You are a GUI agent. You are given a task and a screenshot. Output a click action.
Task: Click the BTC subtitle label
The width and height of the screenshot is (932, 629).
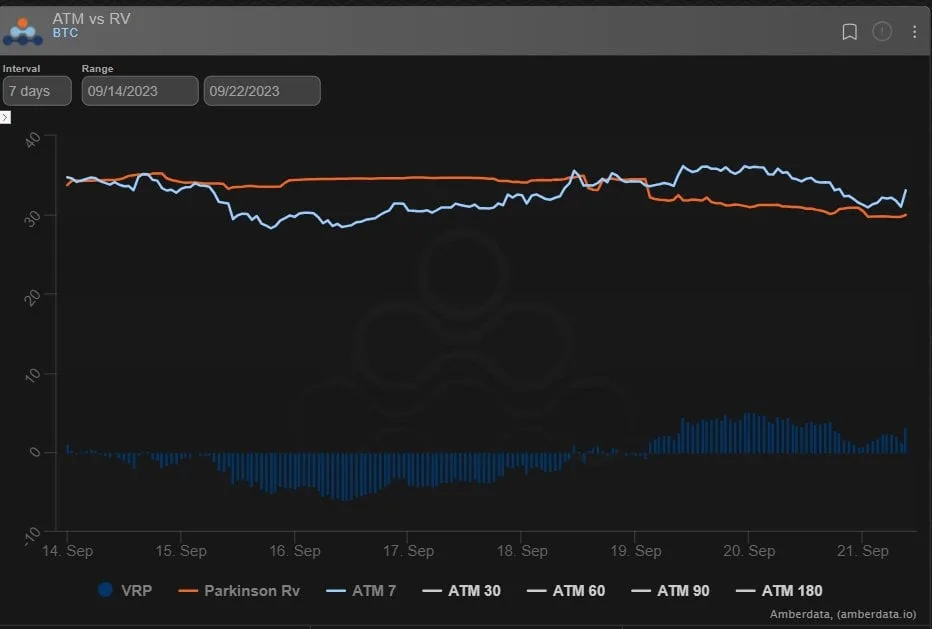(65, 33)
